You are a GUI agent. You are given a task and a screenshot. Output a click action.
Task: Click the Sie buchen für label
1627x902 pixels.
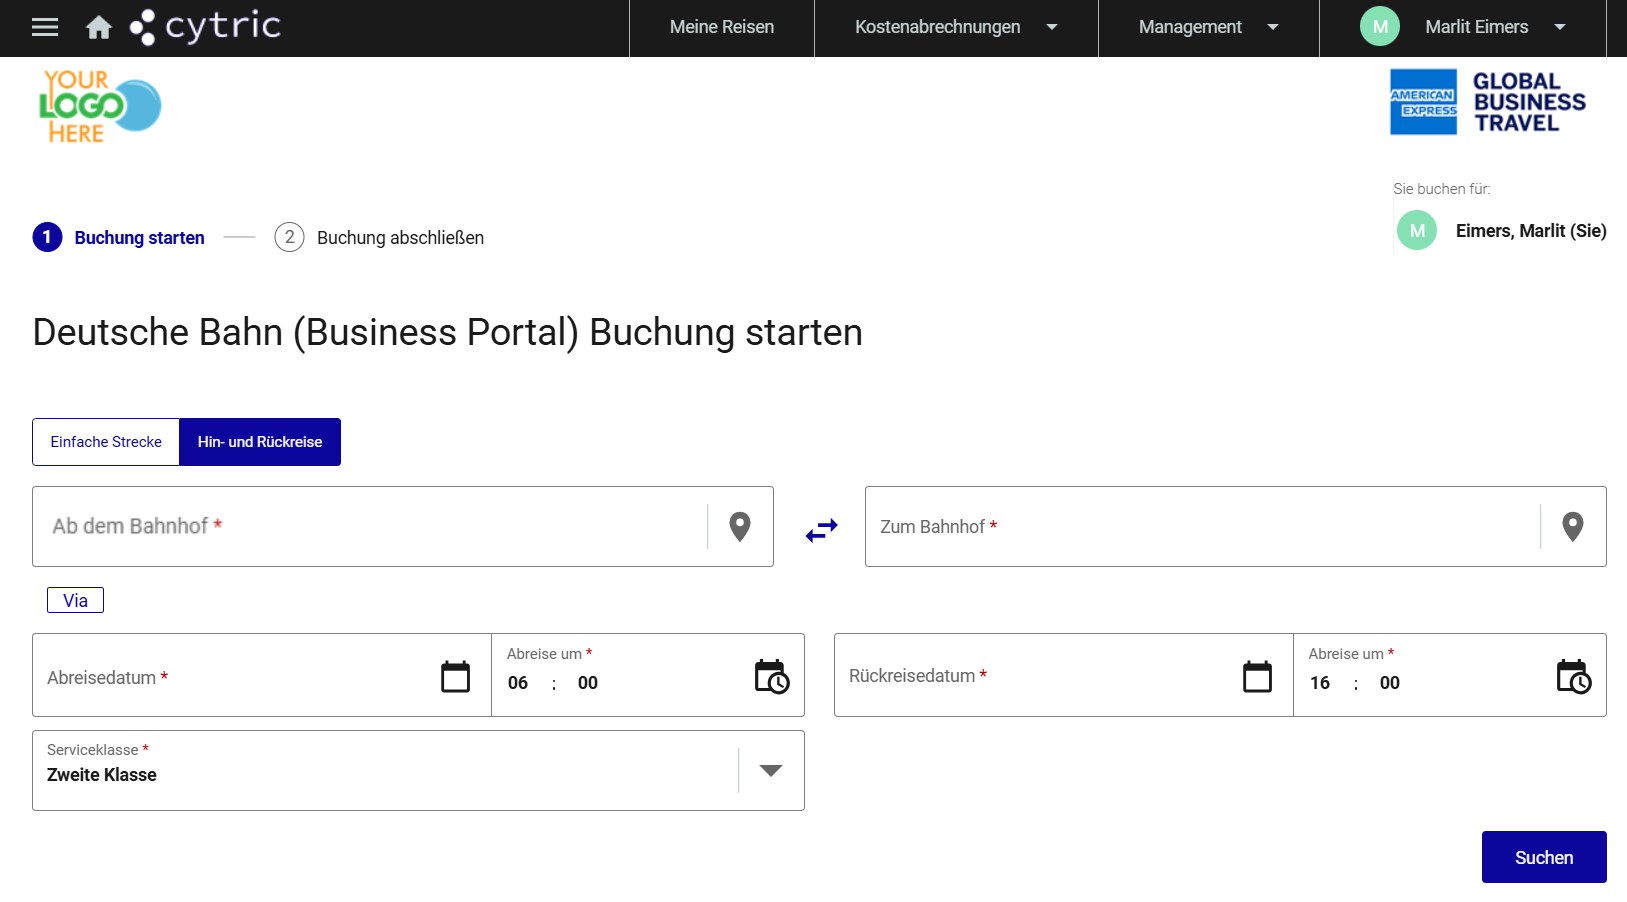(1441, 189)
